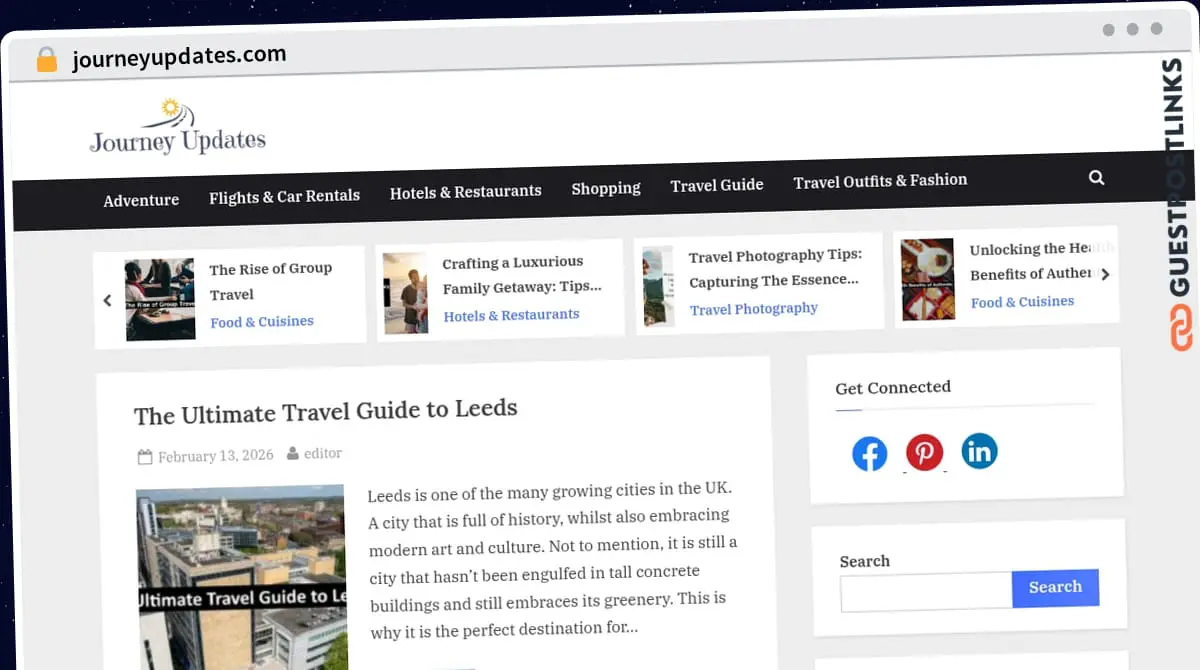This screenshot has width=1200, height=670.
Task: Open Travel Outfits & Fashion menu
Action: pos(880,181)
